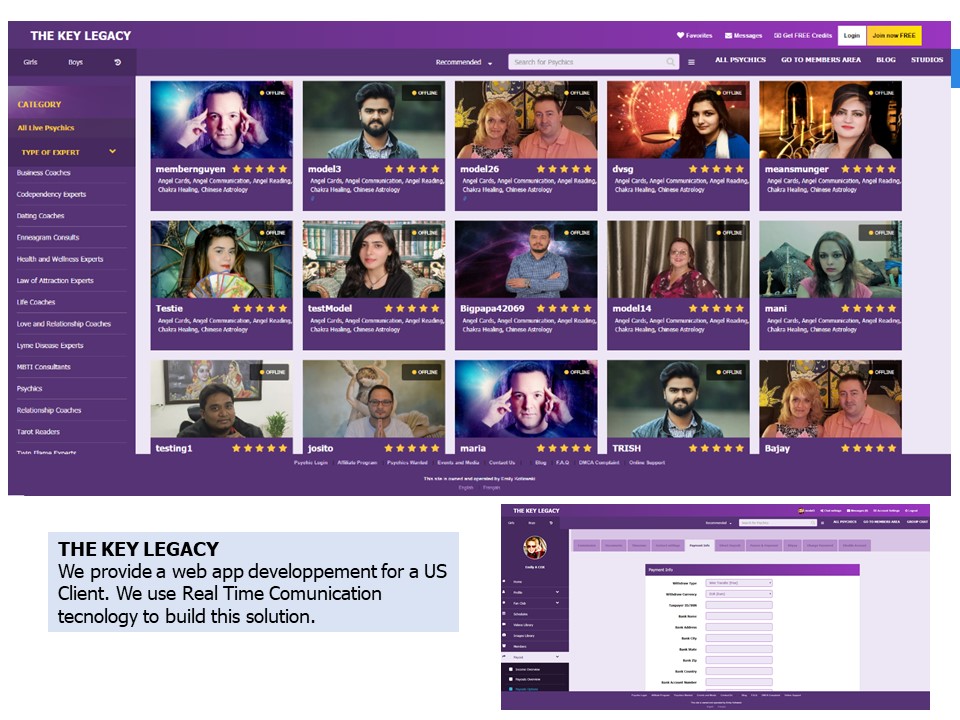This screenshot has width=960, height=720.
Task: Click Get FREE Credits link
Action: click(803, 36)
